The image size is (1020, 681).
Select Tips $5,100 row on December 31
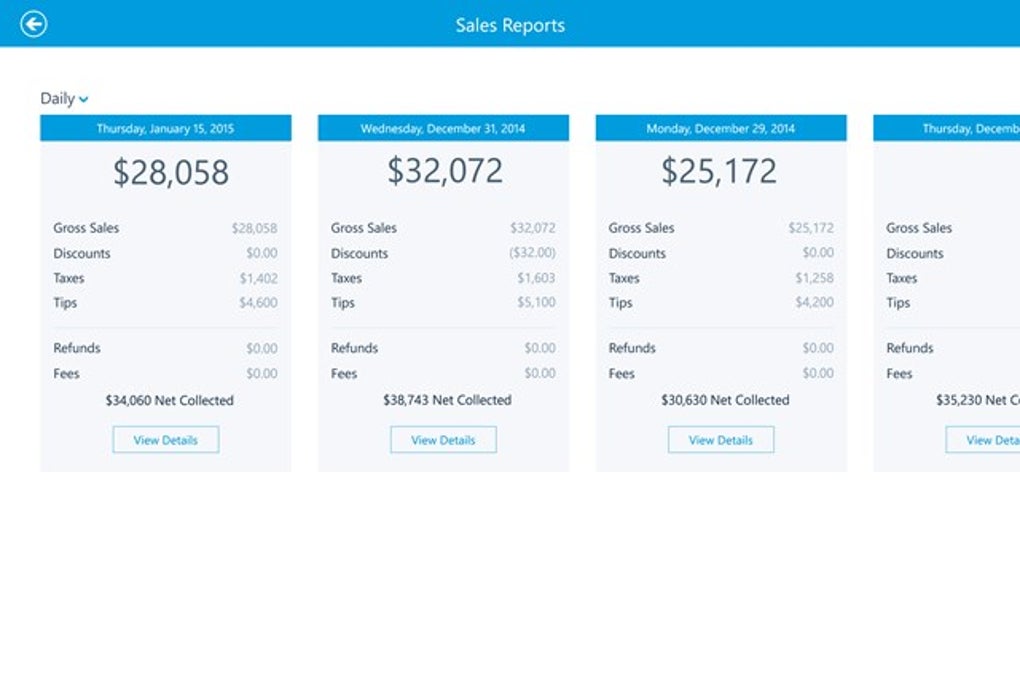coord(443,302)
